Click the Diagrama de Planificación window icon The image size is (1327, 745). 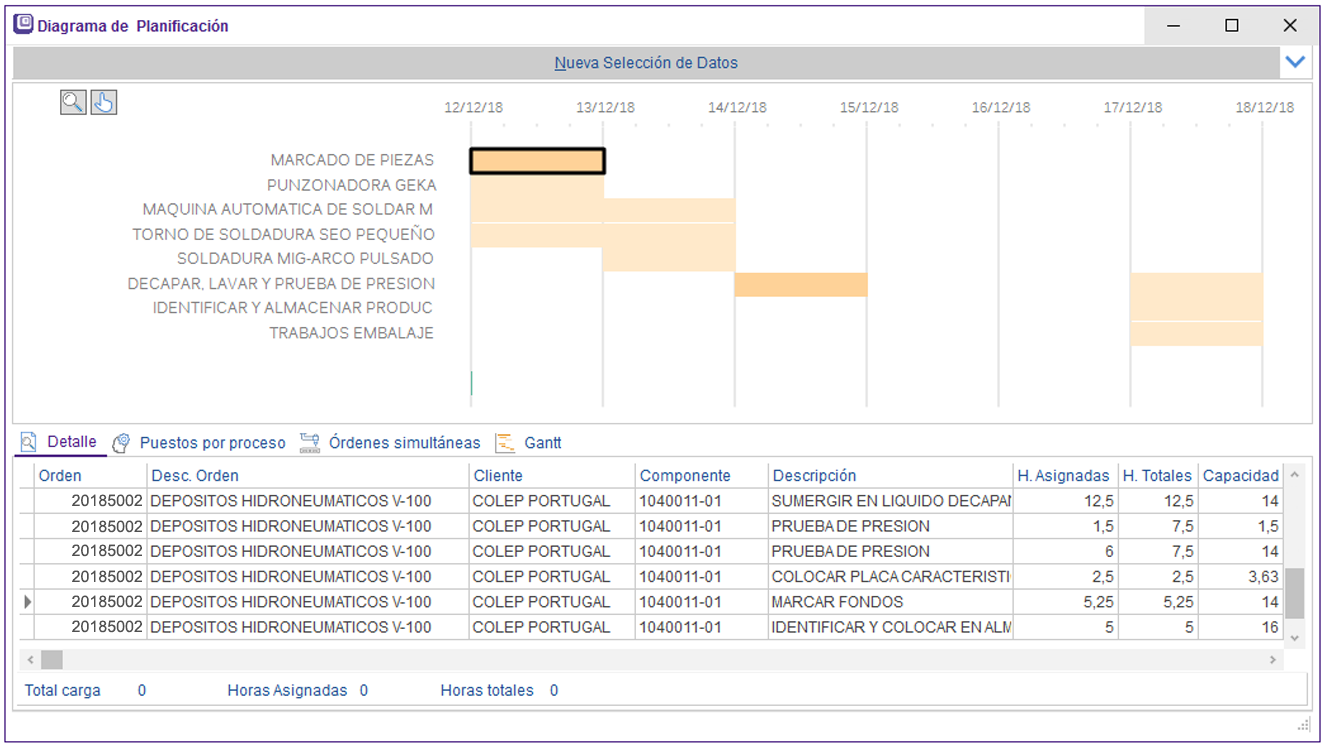23,25
